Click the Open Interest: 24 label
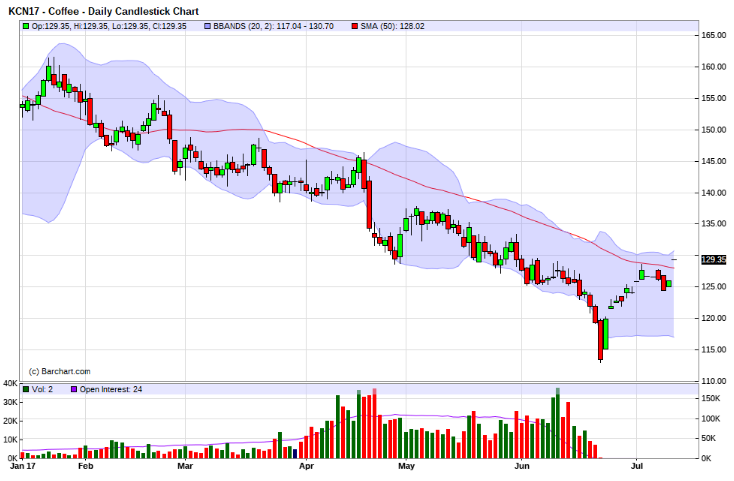This screenshot has height=481, width=734. coord(110,389)
